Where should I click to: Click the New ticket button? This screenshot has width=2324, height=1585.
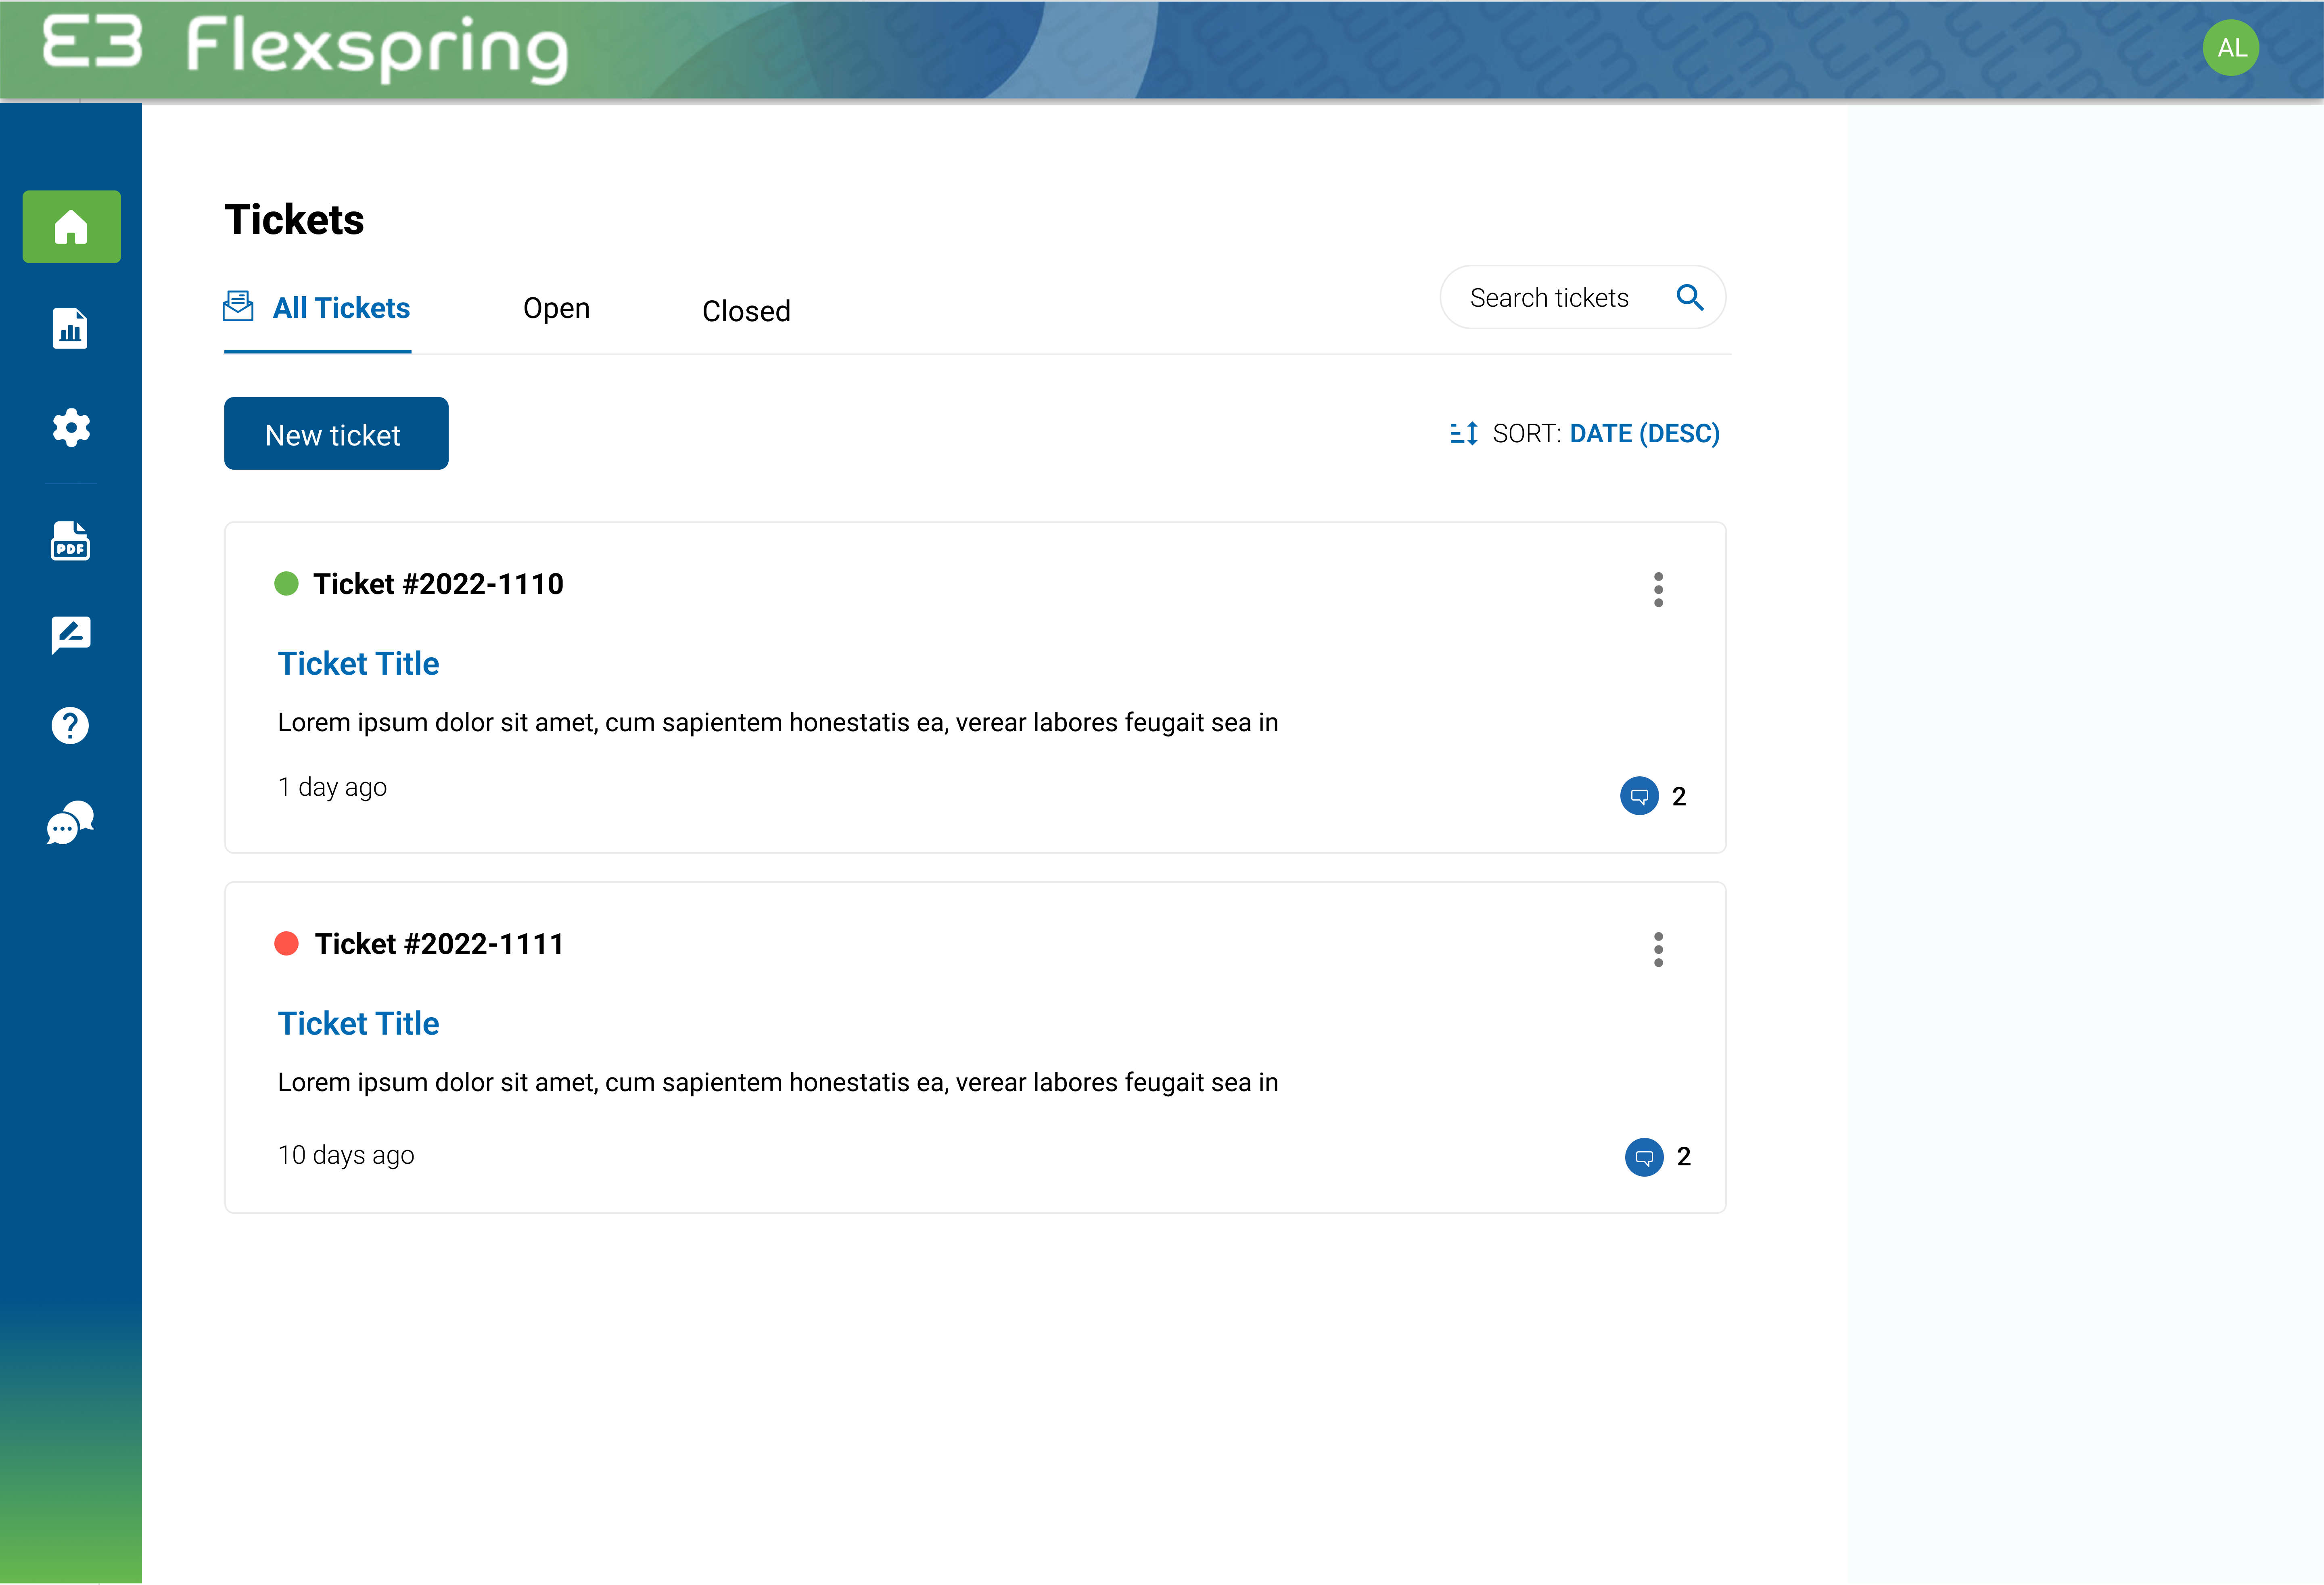point(336,433)
